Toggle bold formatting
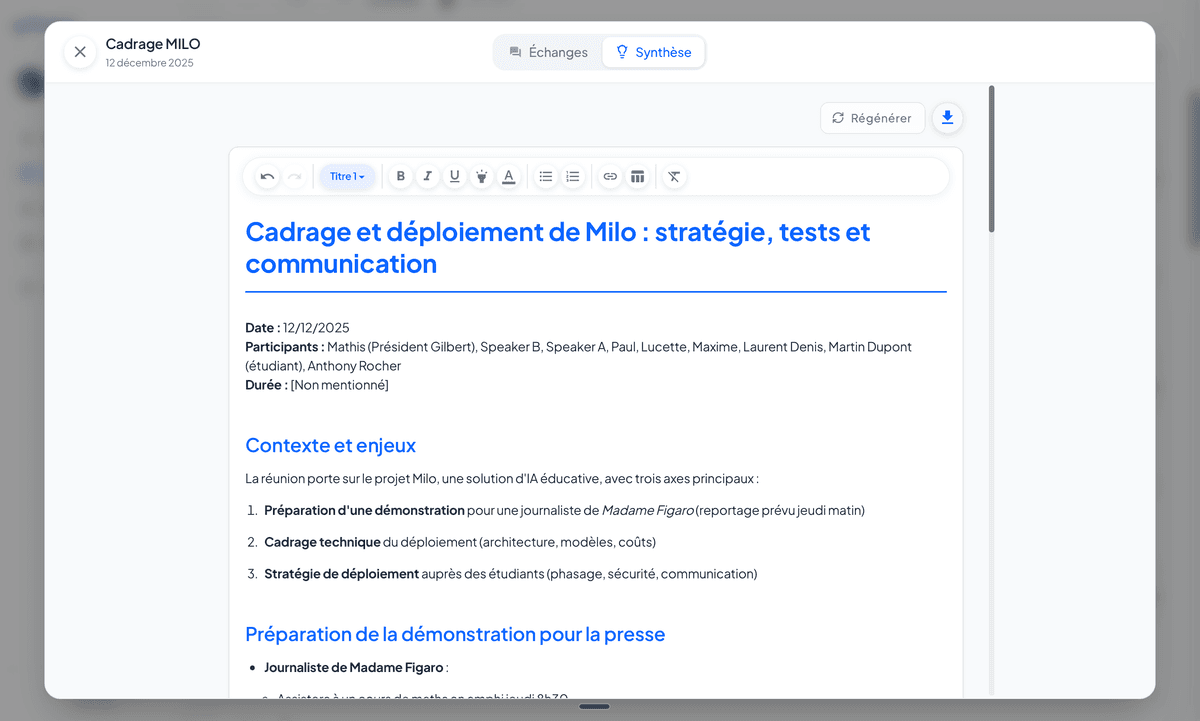Screen dimensions: 1200x721 401,177
